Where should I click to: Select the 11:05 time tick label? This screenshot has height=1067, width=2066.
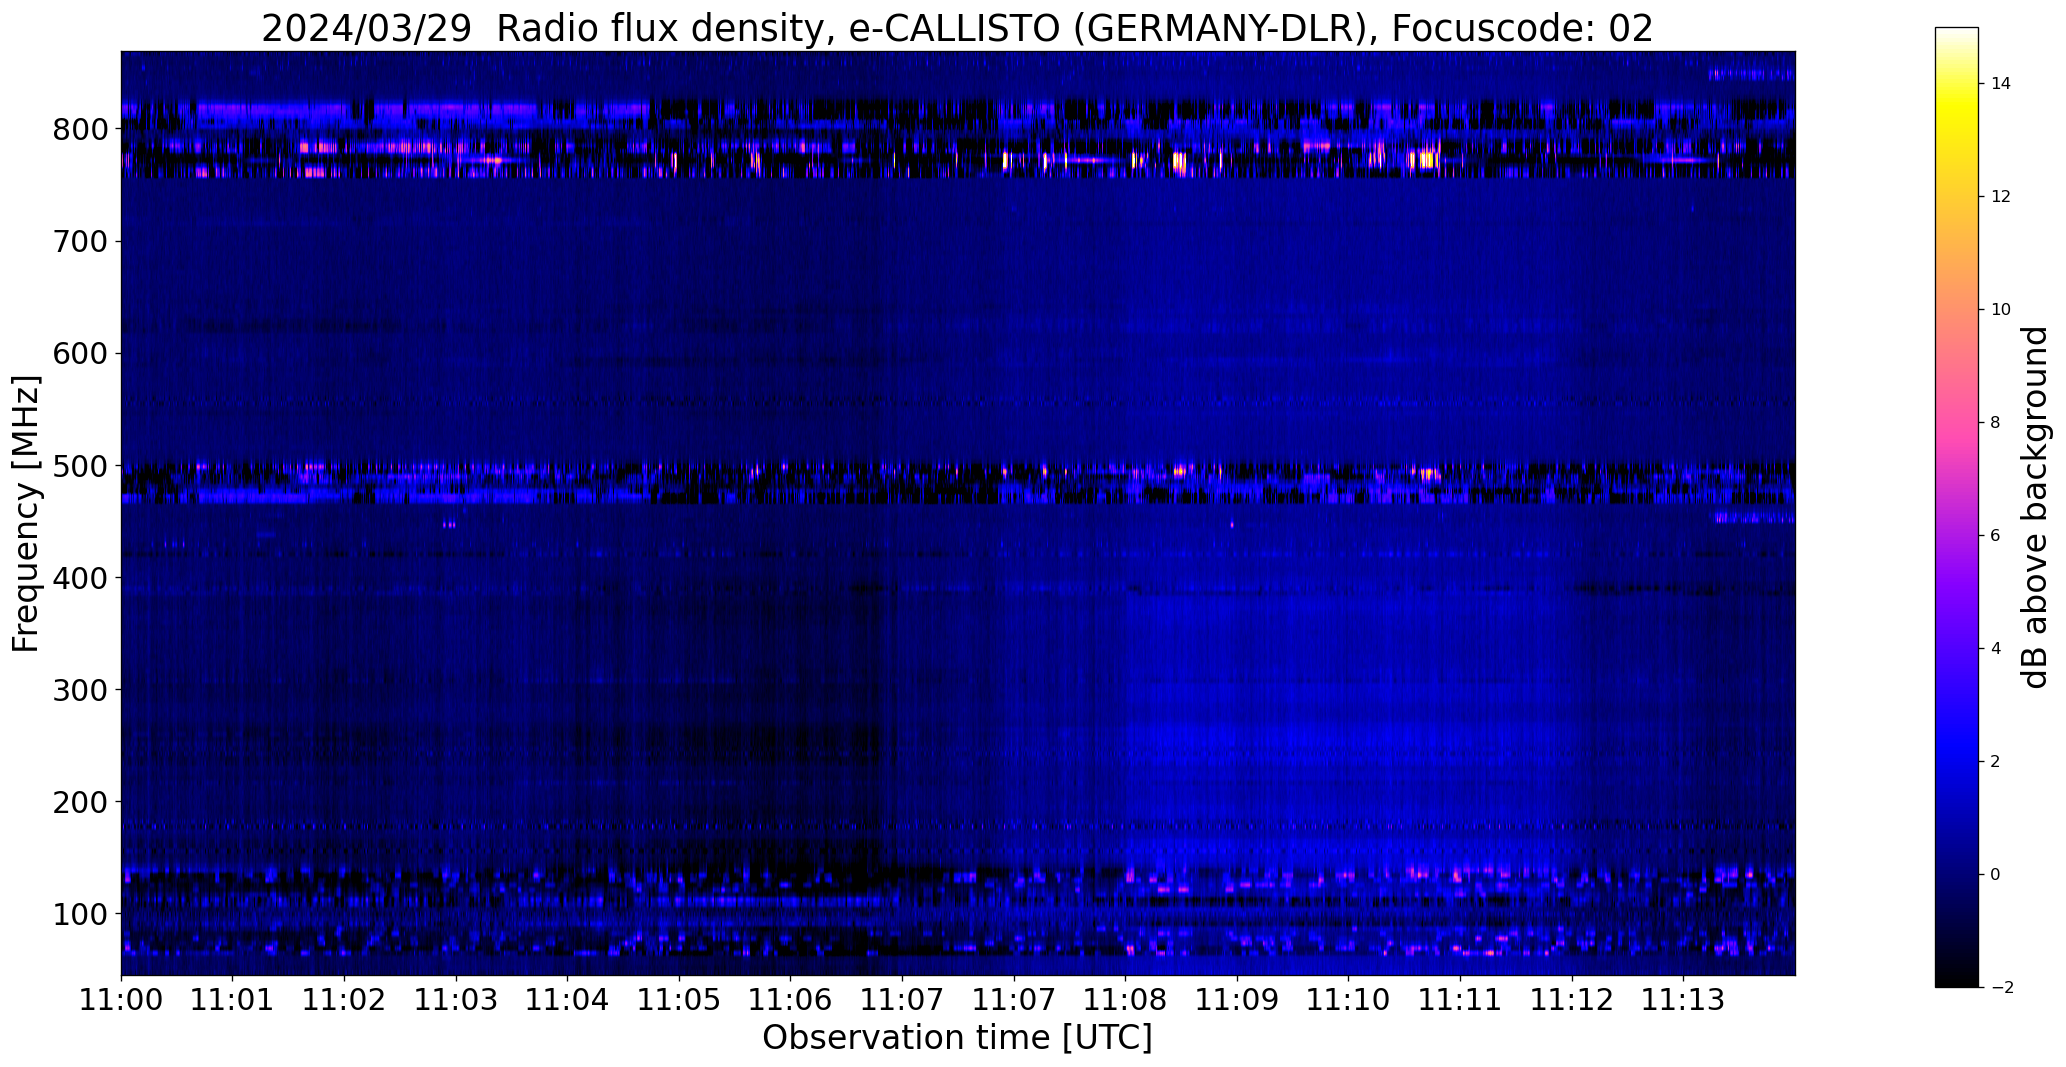click(679, 999)
